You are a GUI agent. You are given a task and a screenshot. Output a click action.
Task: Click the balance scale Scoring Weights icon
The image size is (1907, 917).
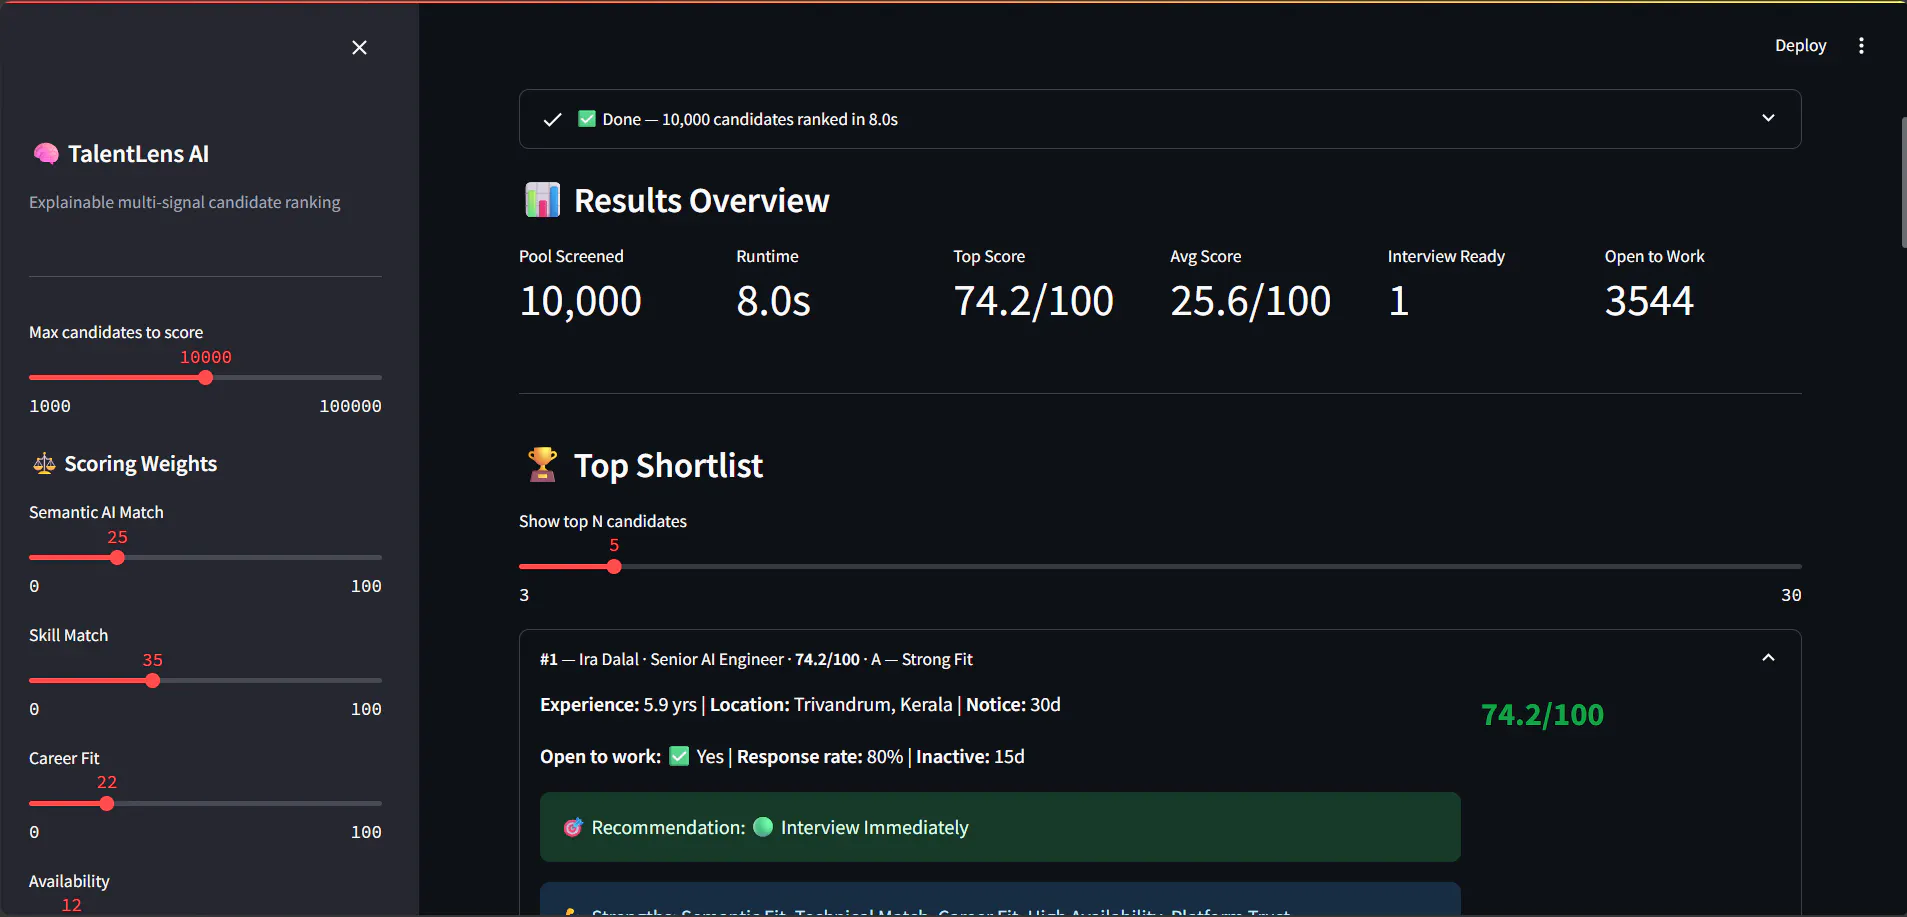click(x=44, y=464)
